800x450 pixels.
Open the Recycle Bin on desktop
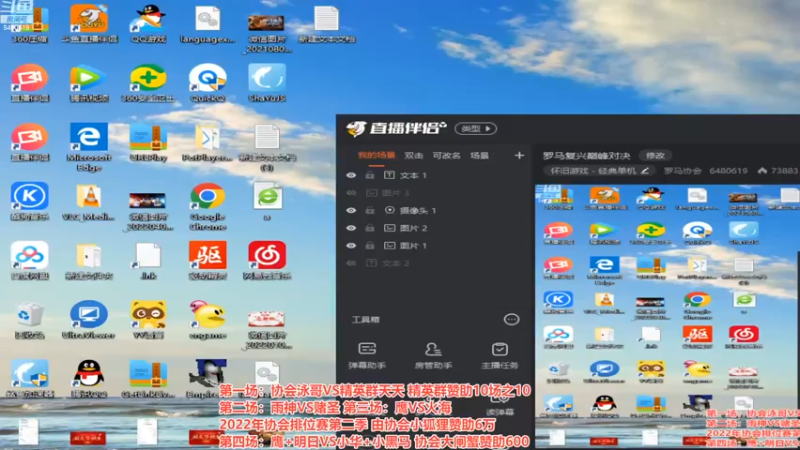point(30,319)
